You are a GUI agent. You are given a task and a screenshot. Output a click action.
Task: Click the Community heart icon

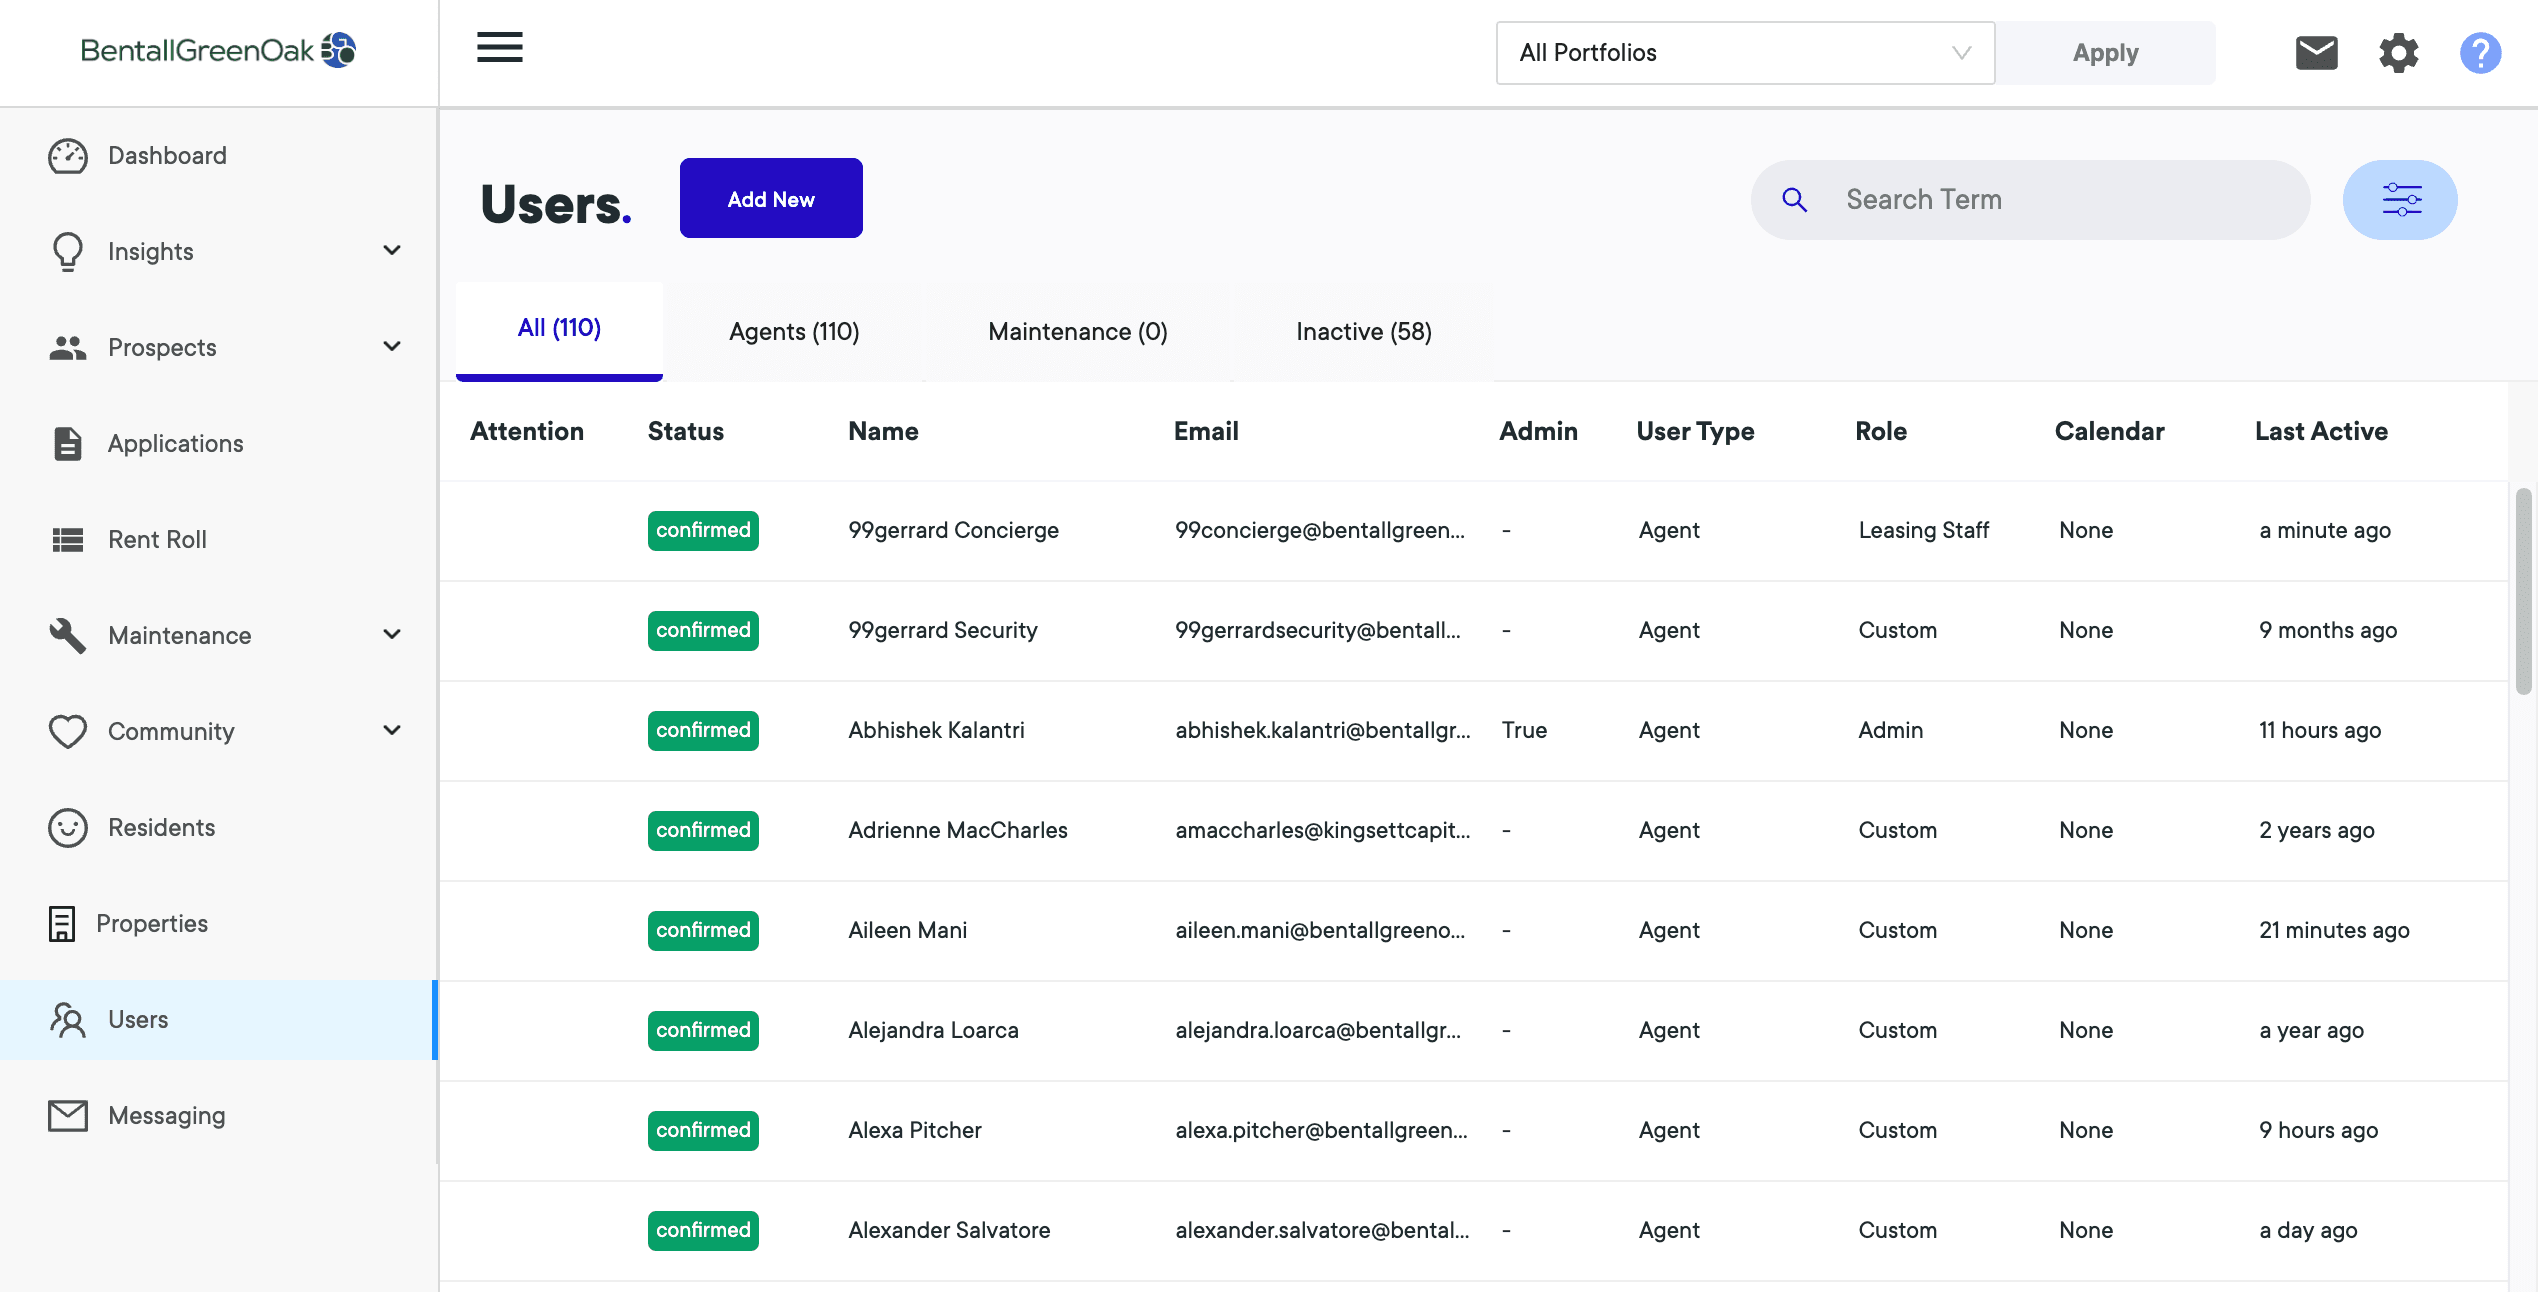click(68, 731)
